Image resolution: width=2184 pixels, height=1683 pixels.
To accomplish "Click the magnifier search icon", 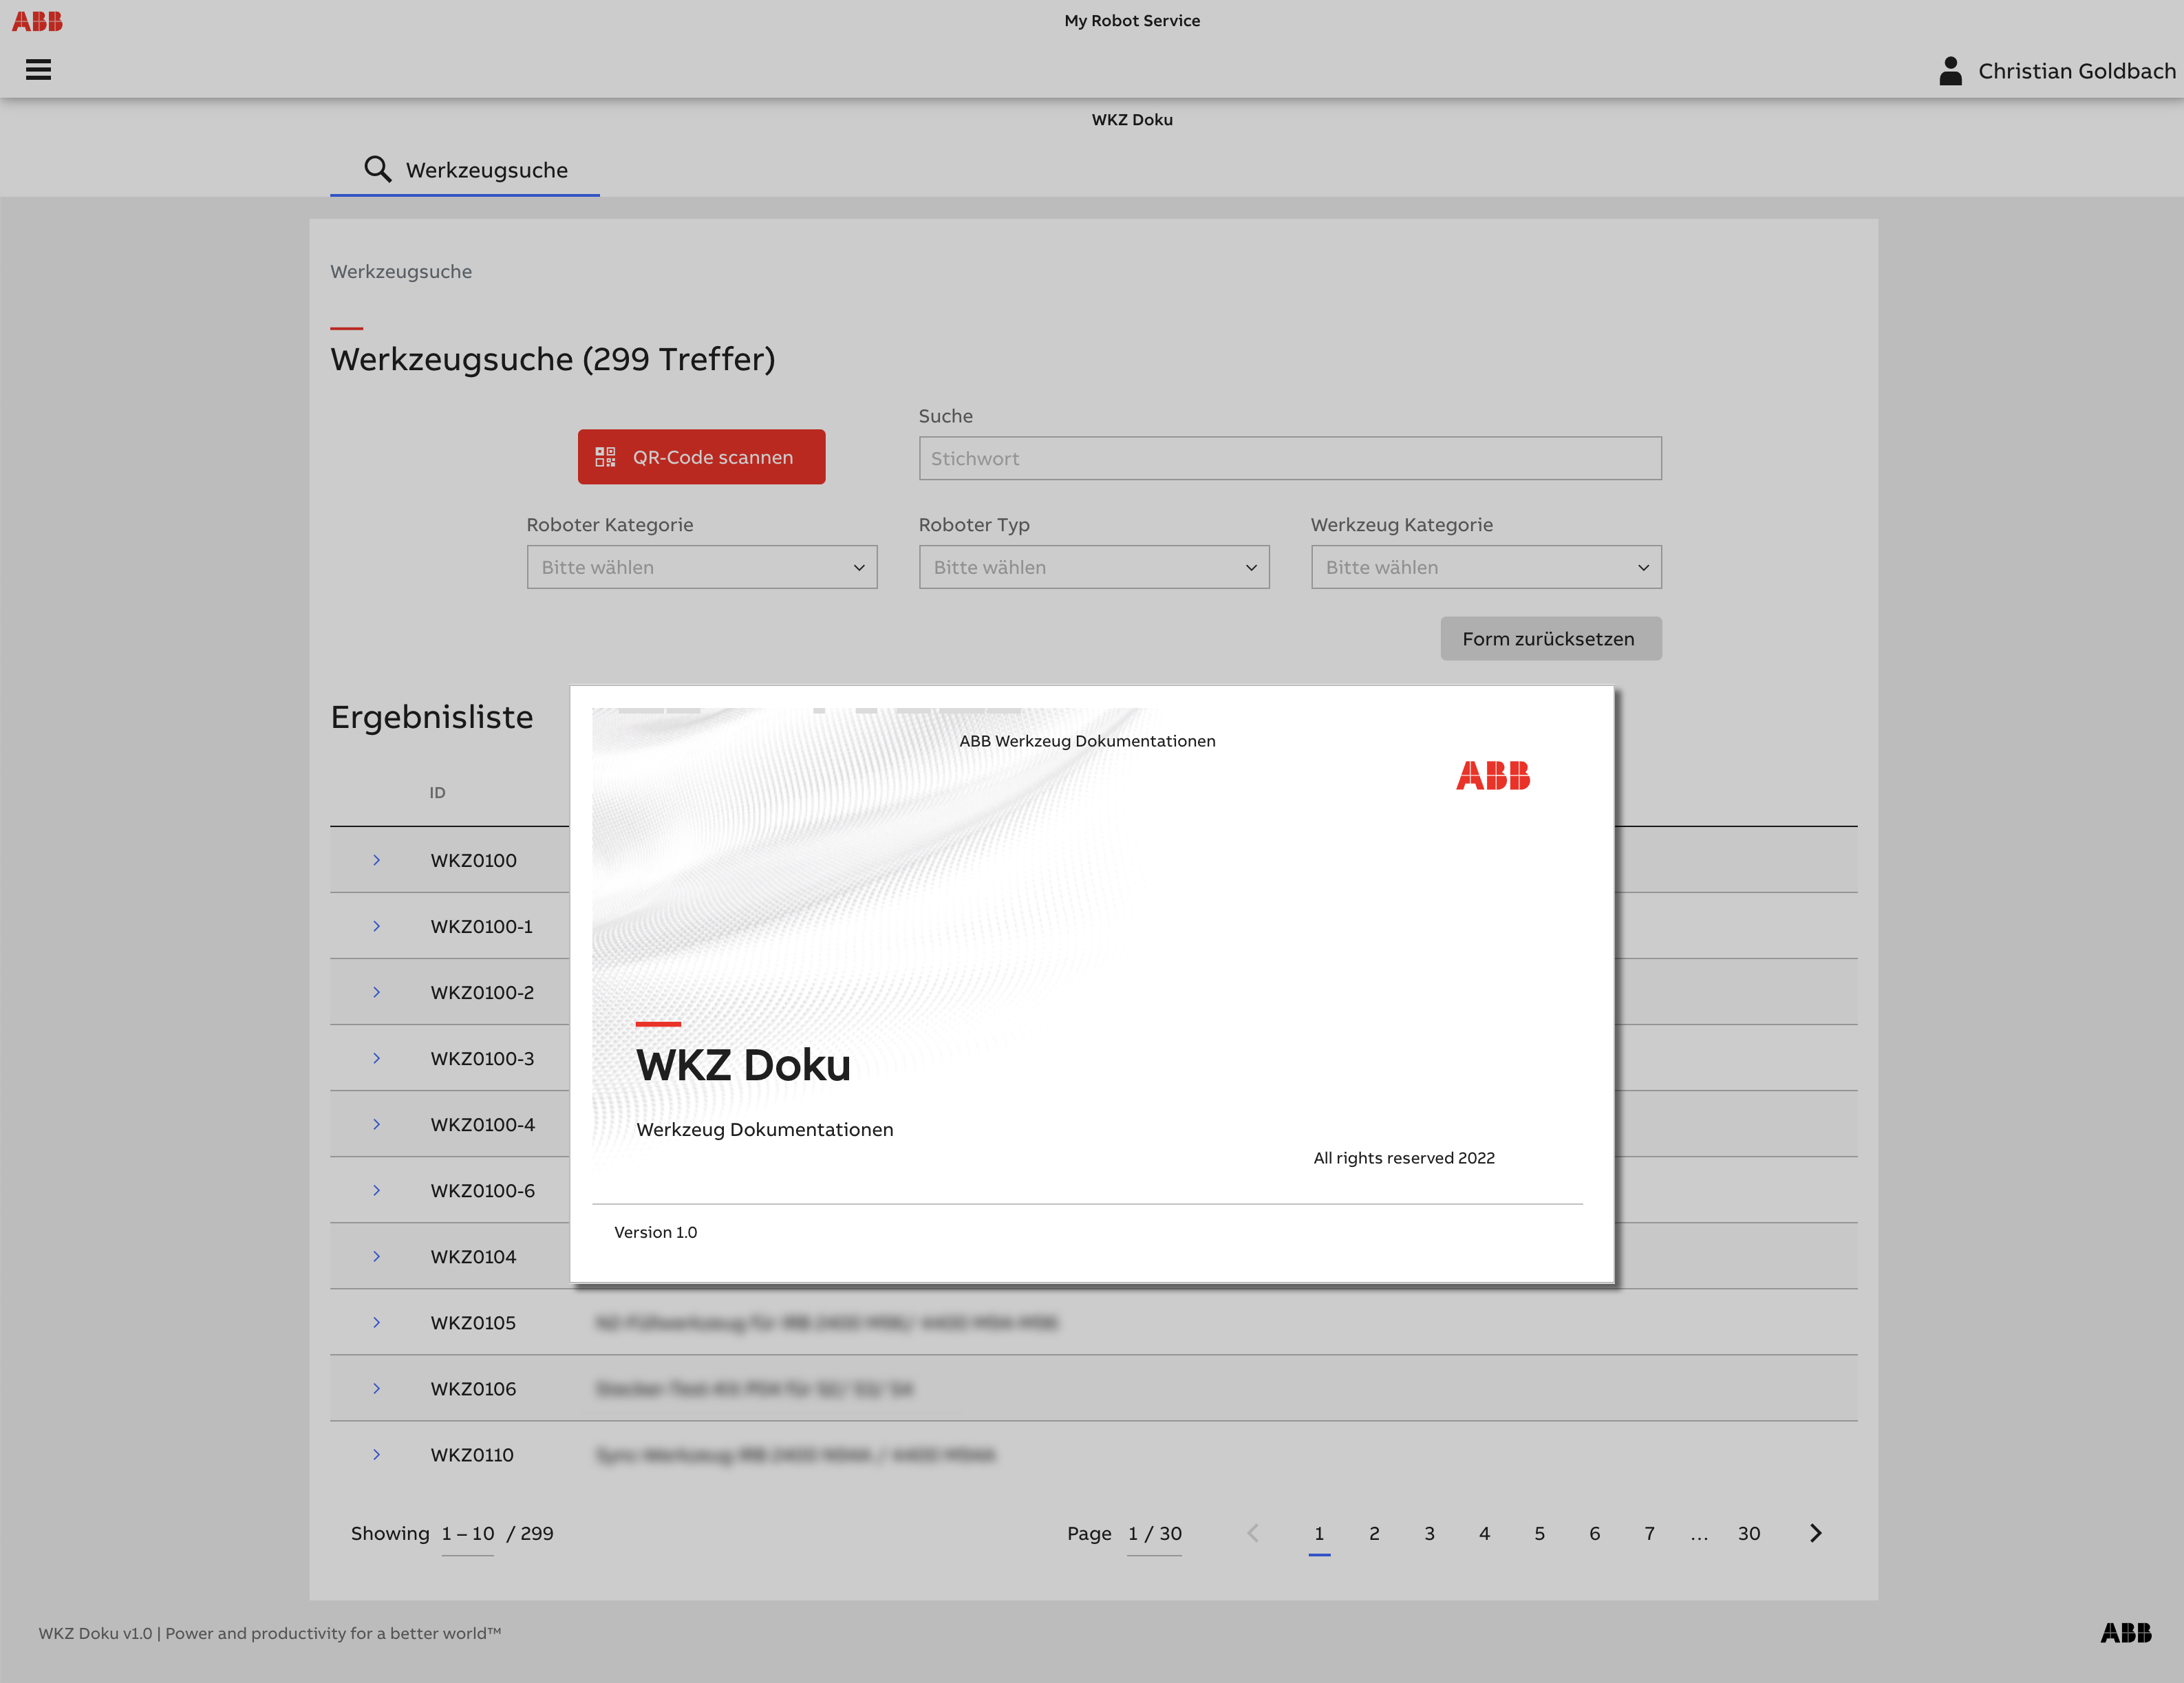I will (377, 169).
